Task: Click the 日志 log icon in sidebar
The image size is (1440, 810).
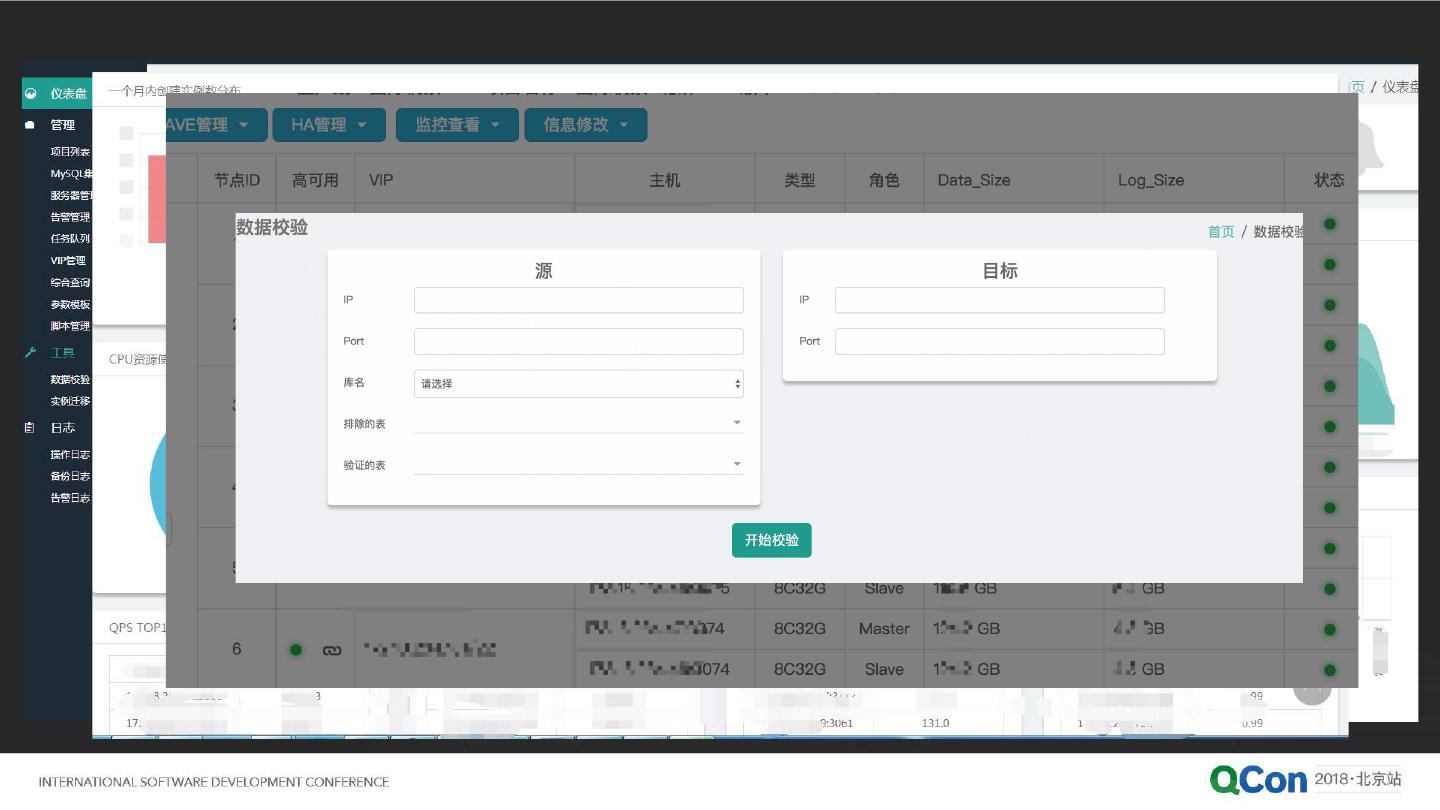Action: (x=30, y=428)
